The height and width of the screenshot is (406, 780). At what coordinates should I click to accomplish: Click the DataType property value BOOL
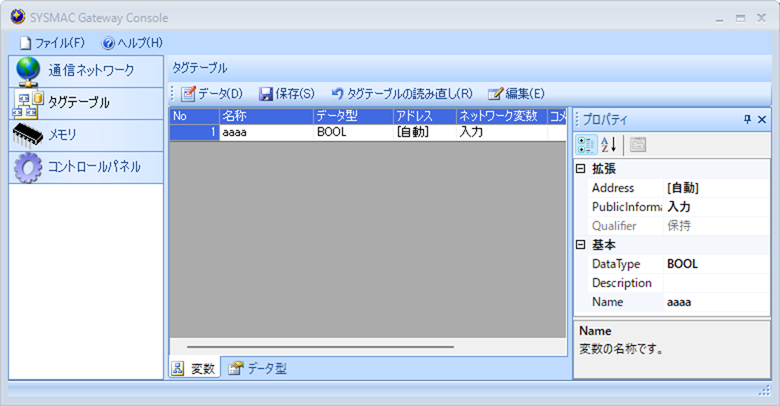[716, 264]
